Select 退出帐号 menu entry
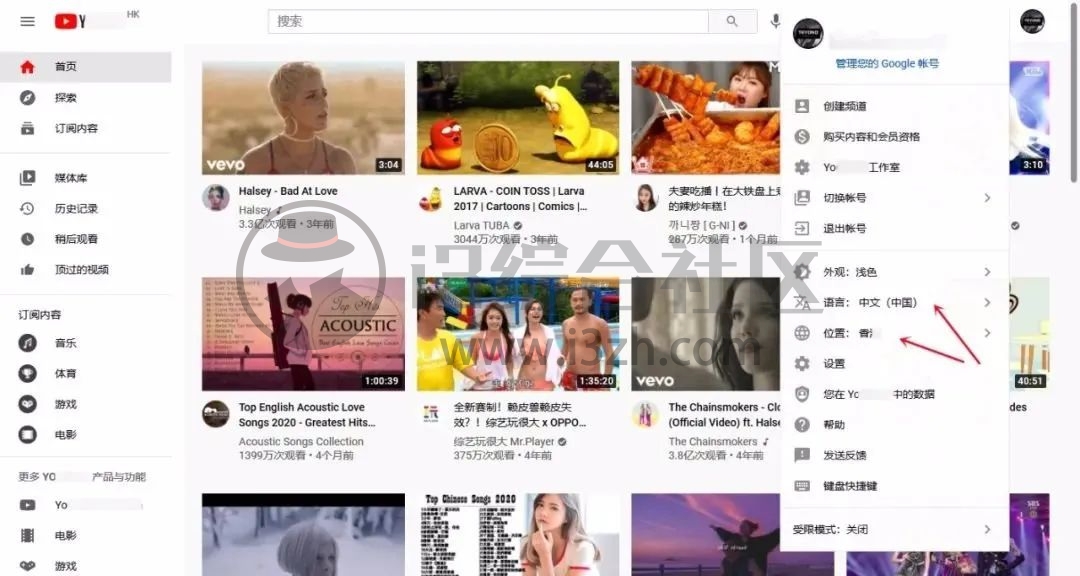This screenshot has height=576, width=1080. pyautogui.click(x=895, y=228)
